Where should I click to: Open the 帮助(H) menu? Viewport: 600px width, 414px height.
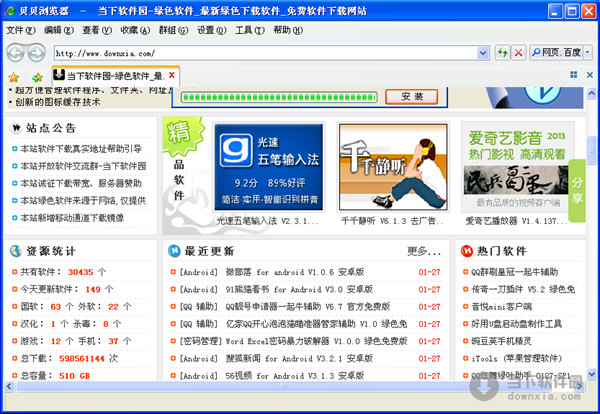click(x=288, y=30)
